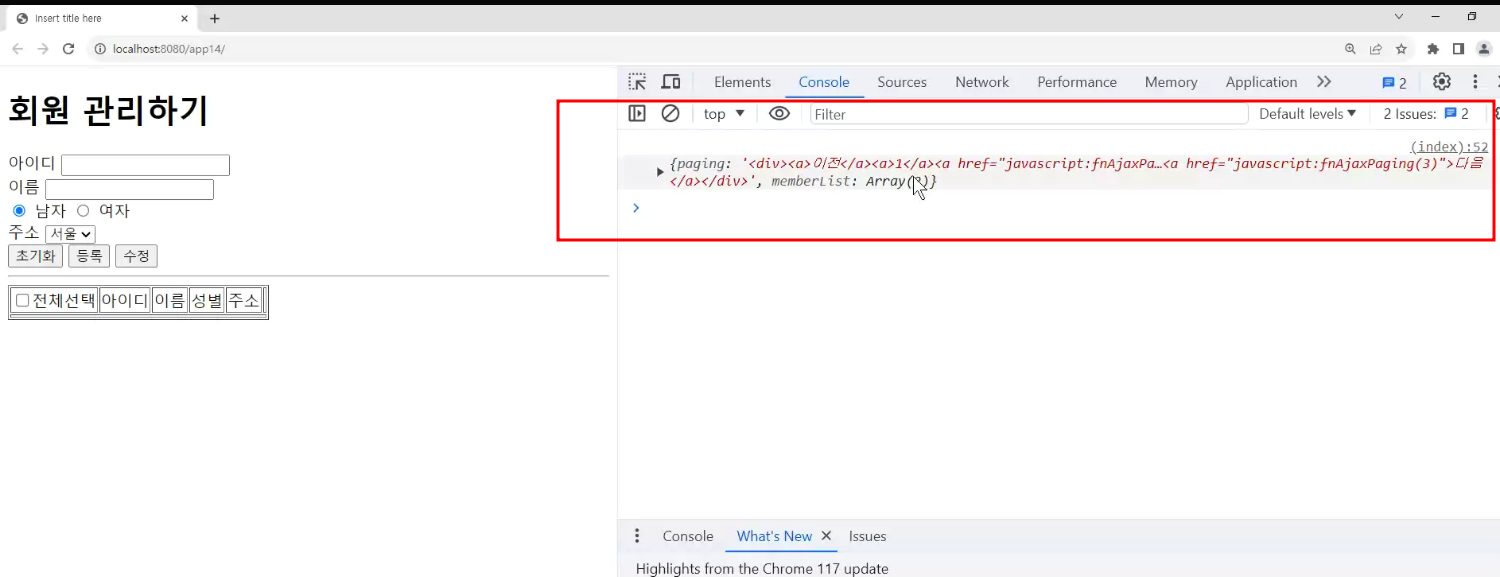Image resolution: width=1500 pixels, height=577 pixels.
Task: Select the Insert title here browser tab
Action: [x=100, y=18]
